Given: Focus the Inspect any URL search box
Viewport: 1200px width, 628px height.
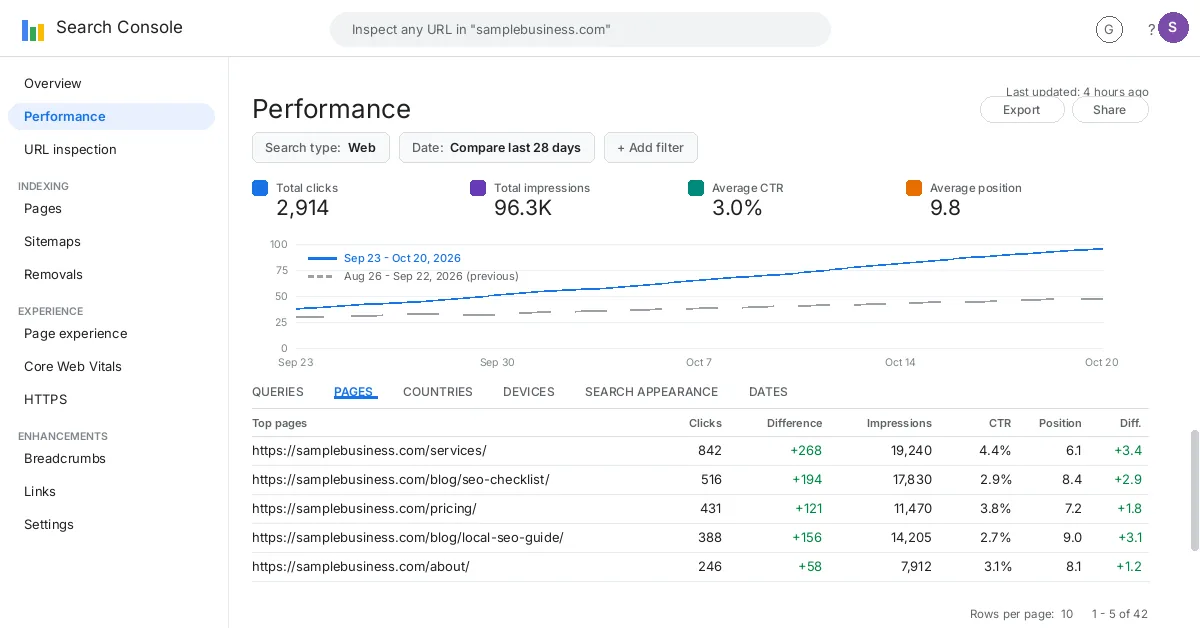Looking at the screenshot, I should pyautogui.click(x=580, y=29).
